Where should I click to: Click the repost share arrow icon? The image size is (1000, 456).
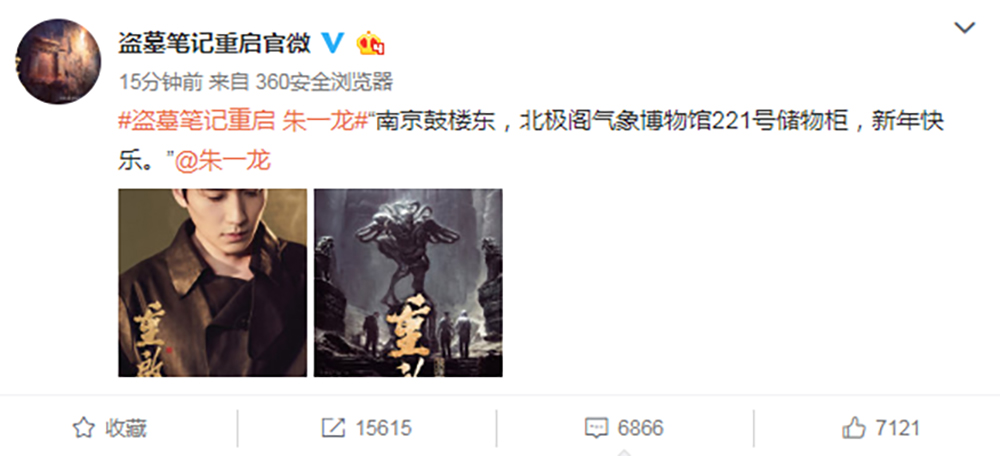[x=334, y=428]
